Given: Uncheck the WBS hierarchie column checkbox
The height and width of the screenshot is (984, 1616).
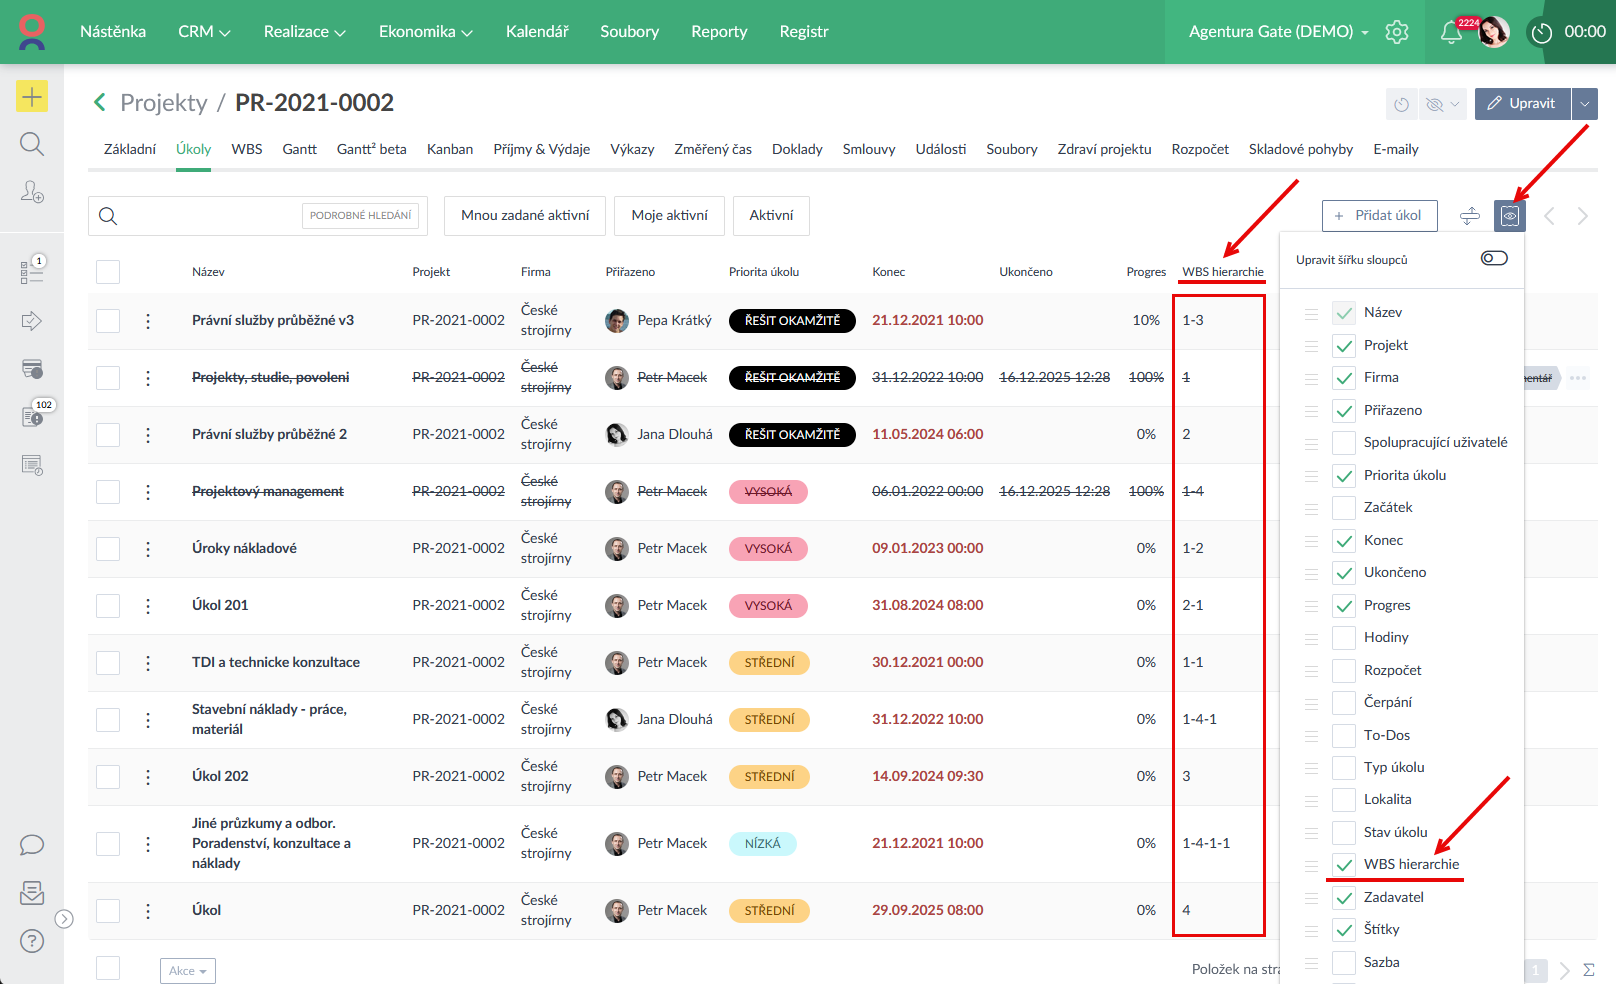Looking at the screenshot, I should [1344, 865].
